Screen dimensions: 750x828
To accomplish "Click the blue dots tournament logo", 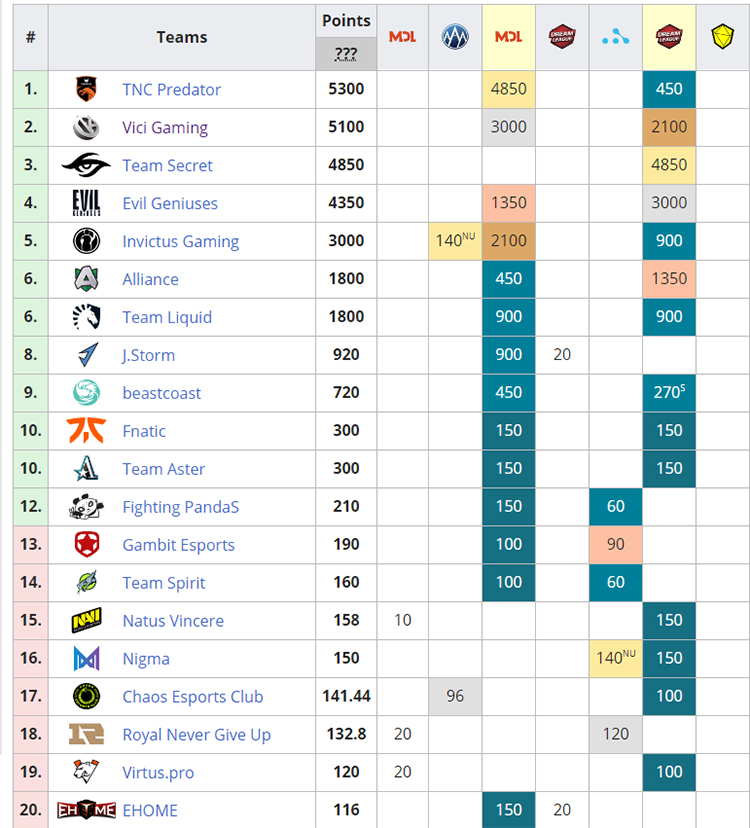I will point(615,37).
